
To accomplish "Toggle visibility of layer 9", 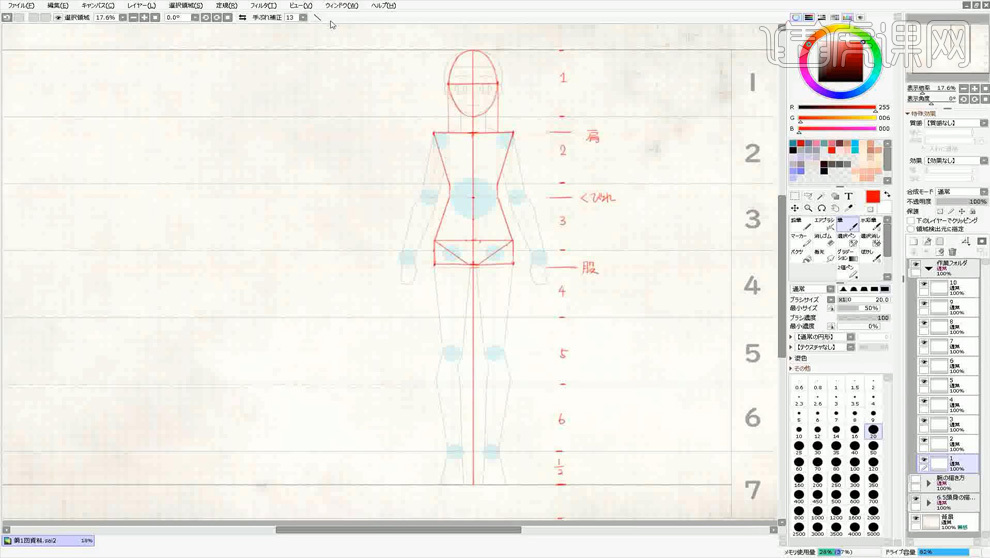I will pyautogui.click(x=924, y=304).
